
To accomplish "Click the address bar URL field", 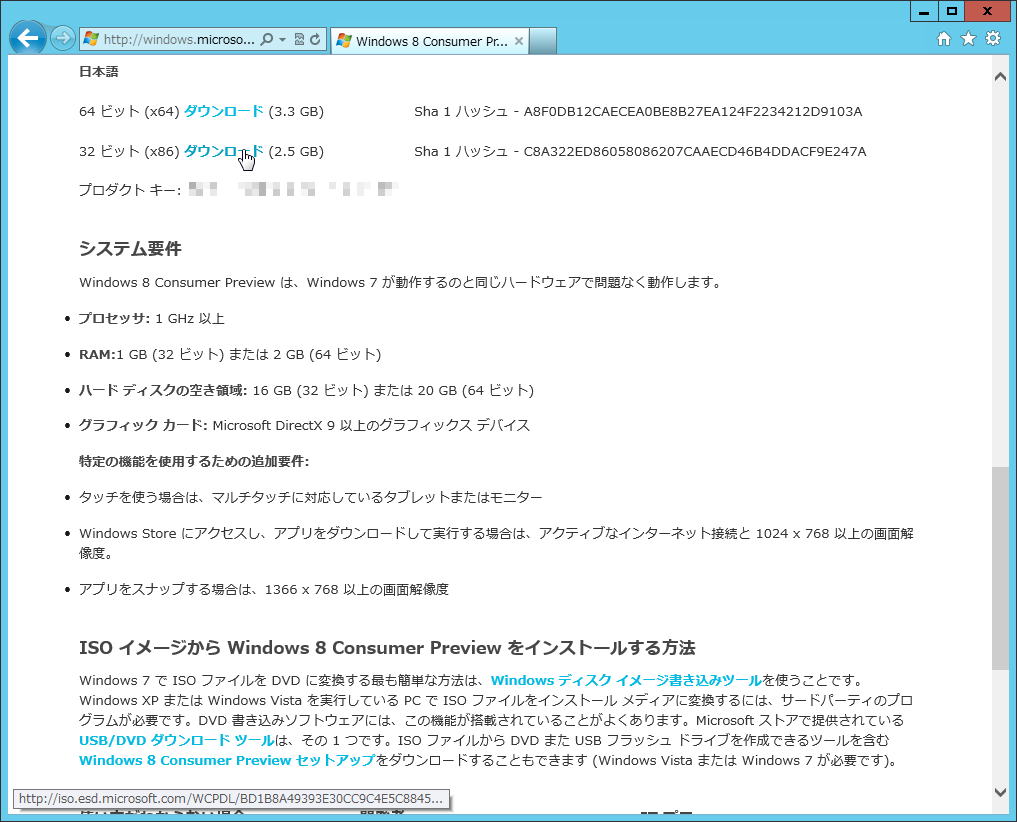I will (x=179, y=40).
